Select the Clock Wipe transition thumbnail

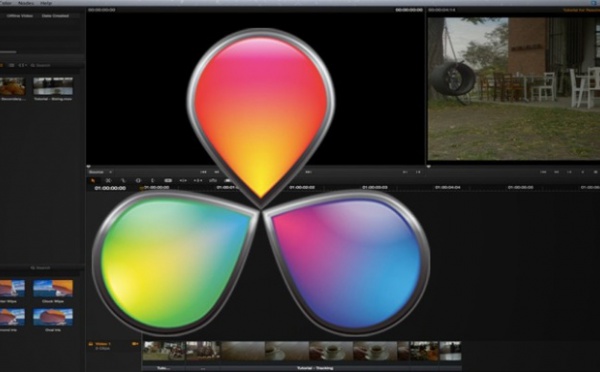point(53,288)
